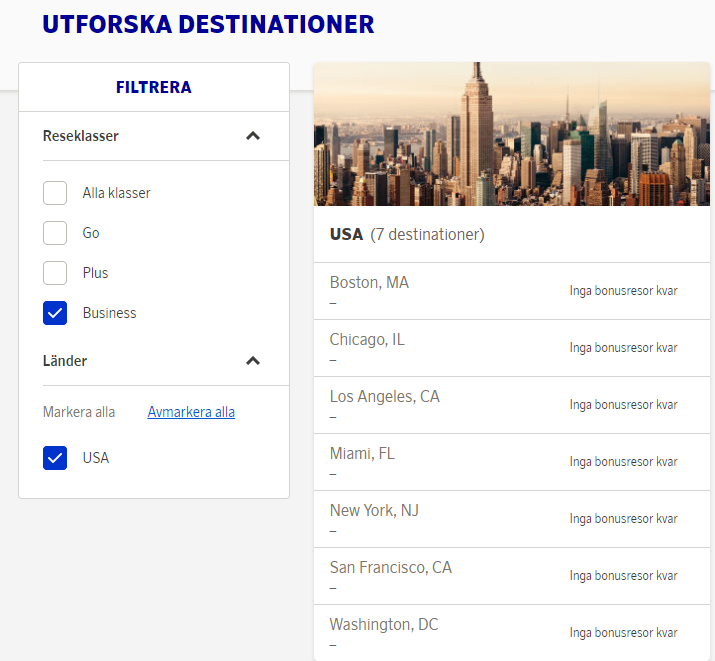Click the Avmarkera alla link
Screen dimensions: 715x661
pos(191,412)
